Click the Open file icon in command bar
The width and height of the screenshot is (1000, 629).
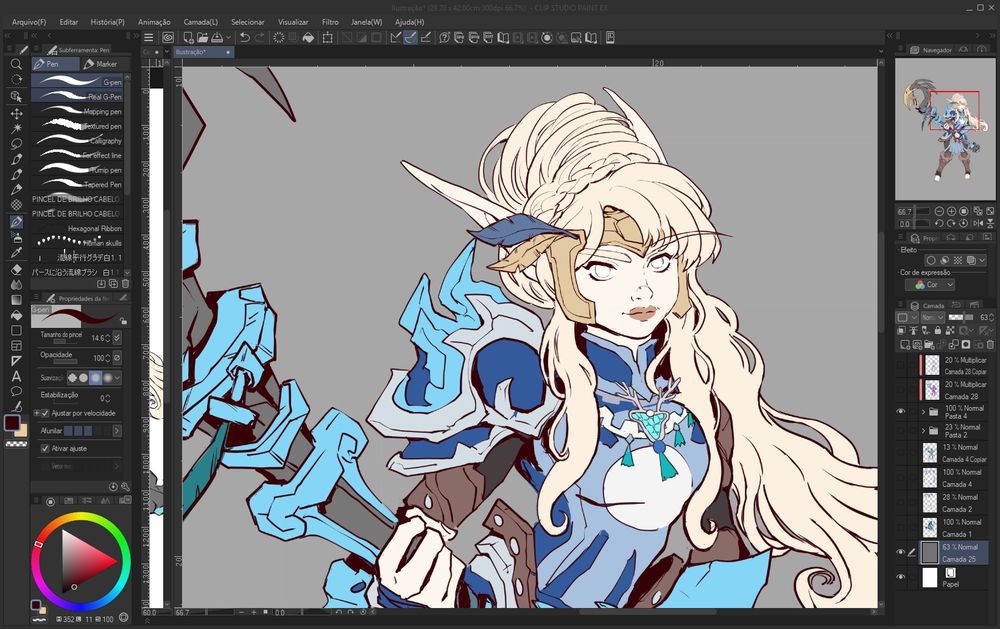202,38
